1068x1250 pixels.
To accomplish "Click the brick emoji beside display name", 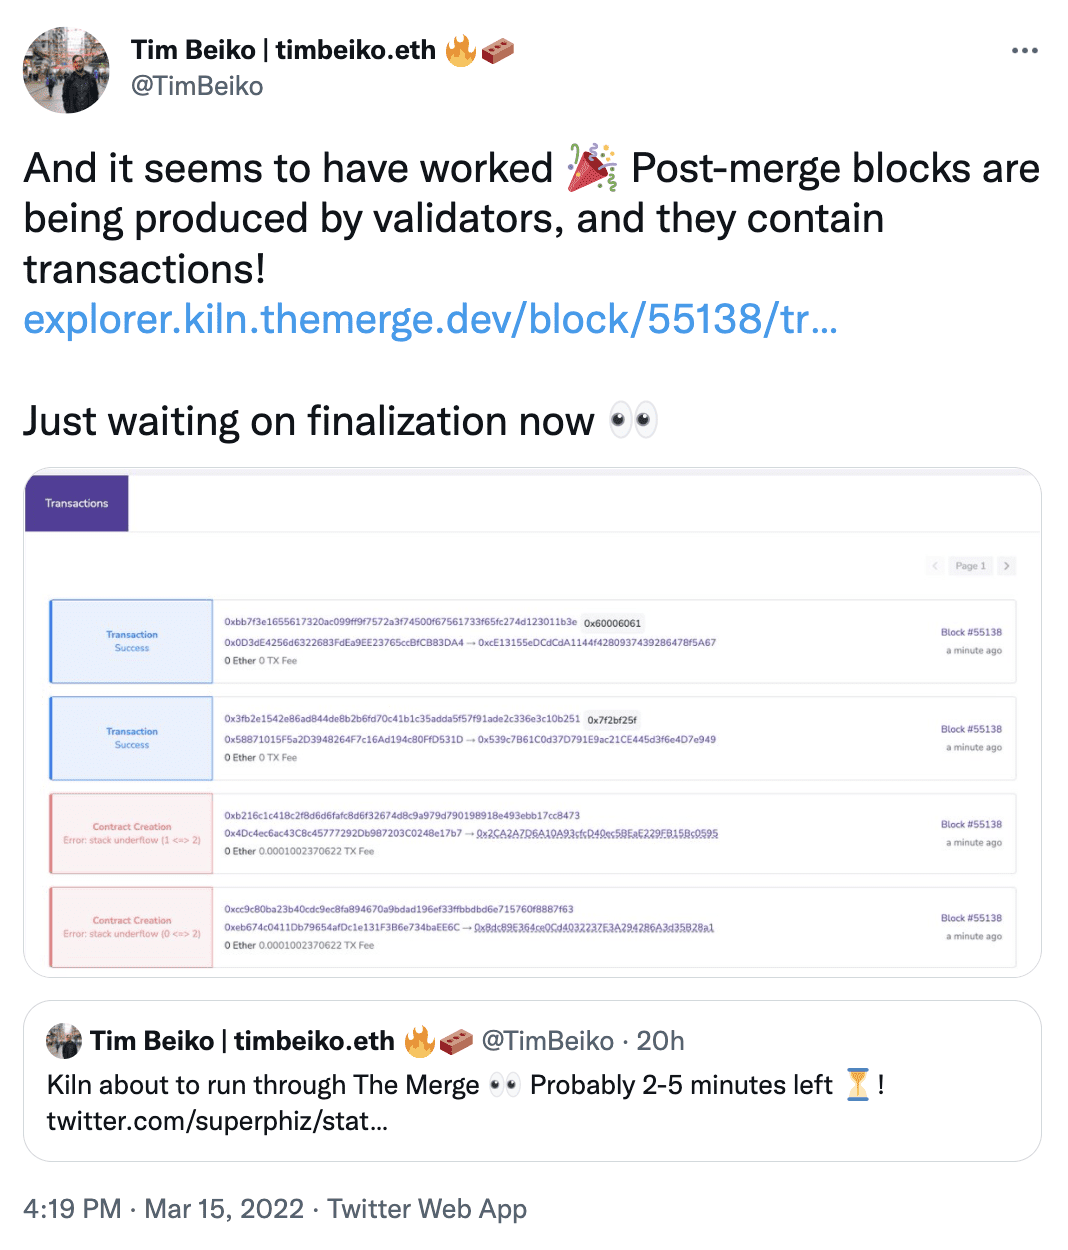I will 497,50.
